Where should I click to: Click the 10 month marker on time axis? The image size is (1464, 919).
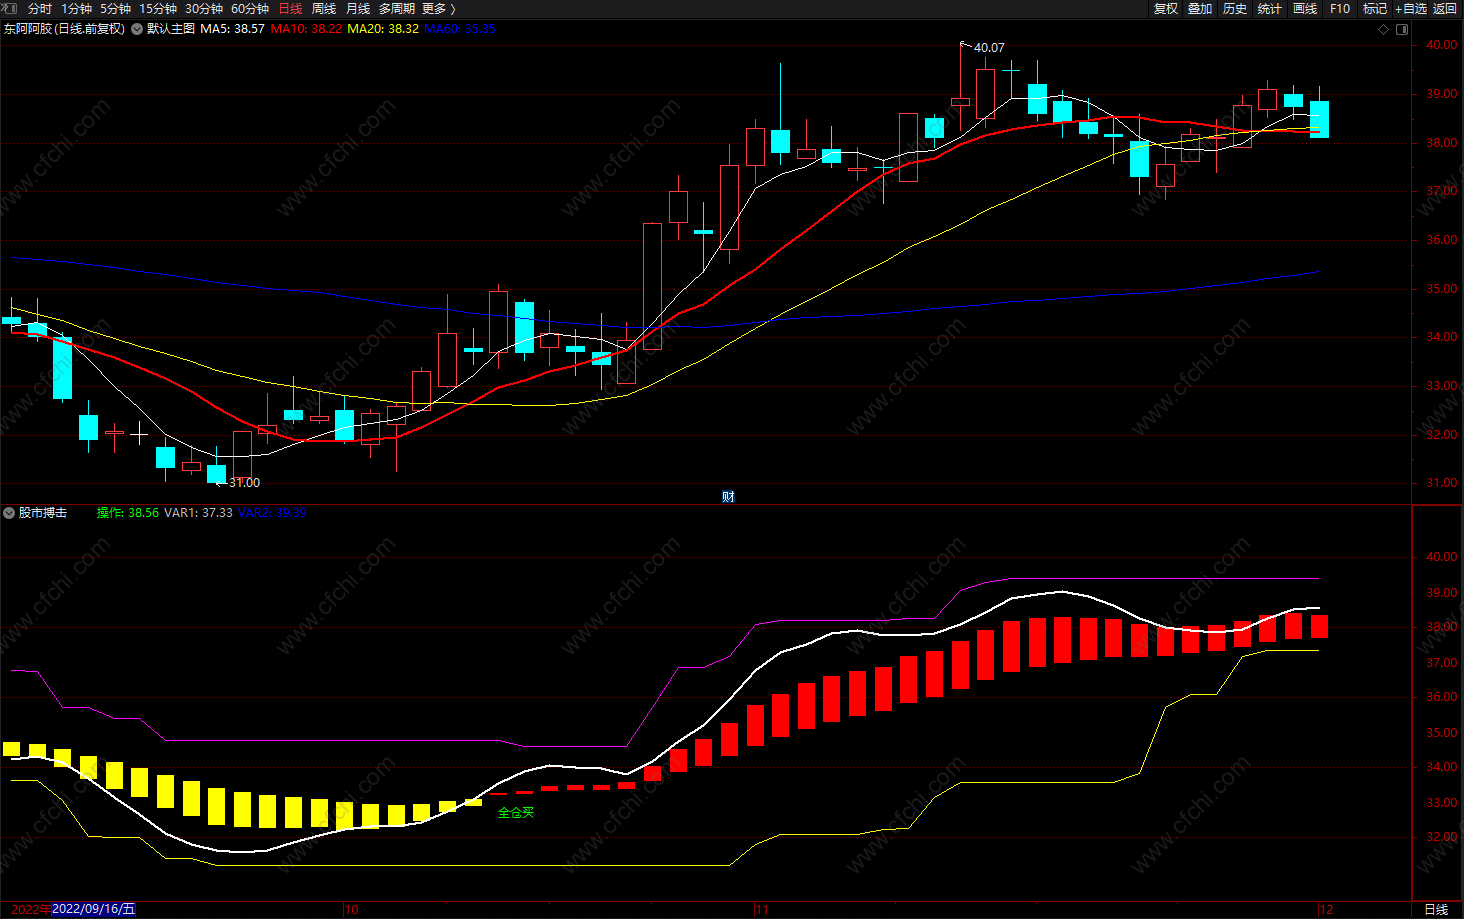[x=351, y=910]
